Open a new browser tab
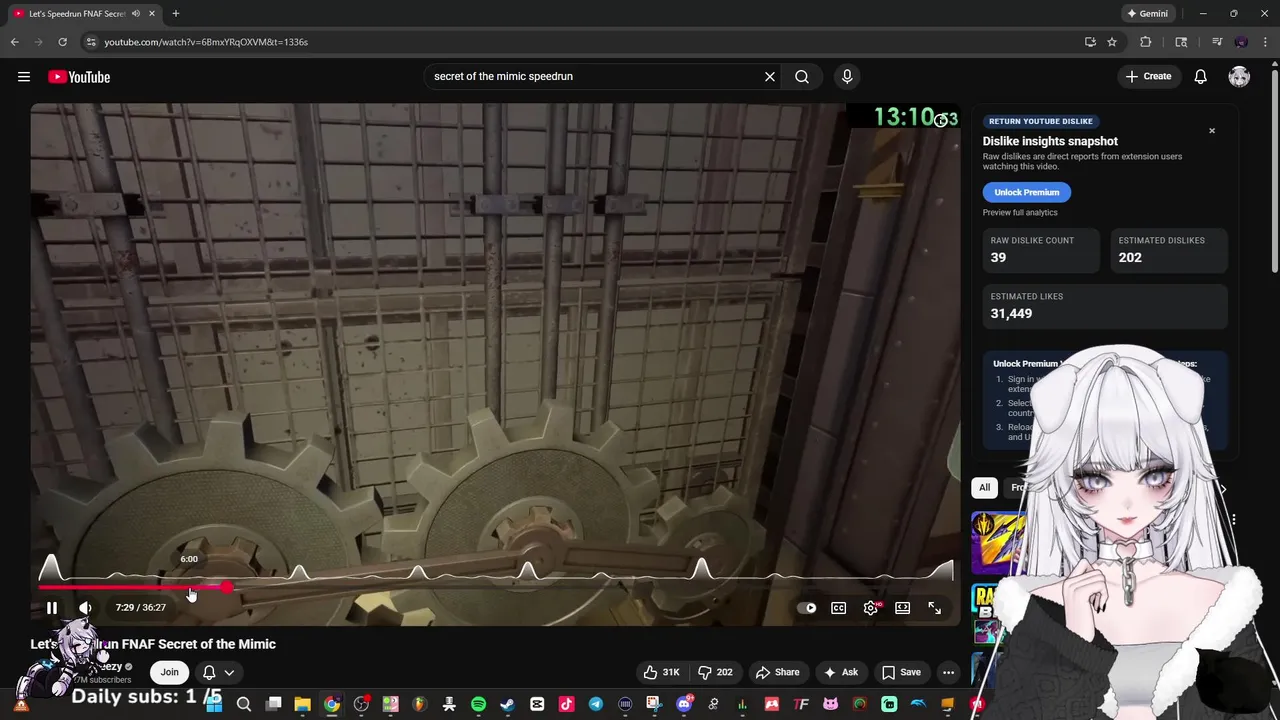1280x720 pixels. (x=176, y=14)
